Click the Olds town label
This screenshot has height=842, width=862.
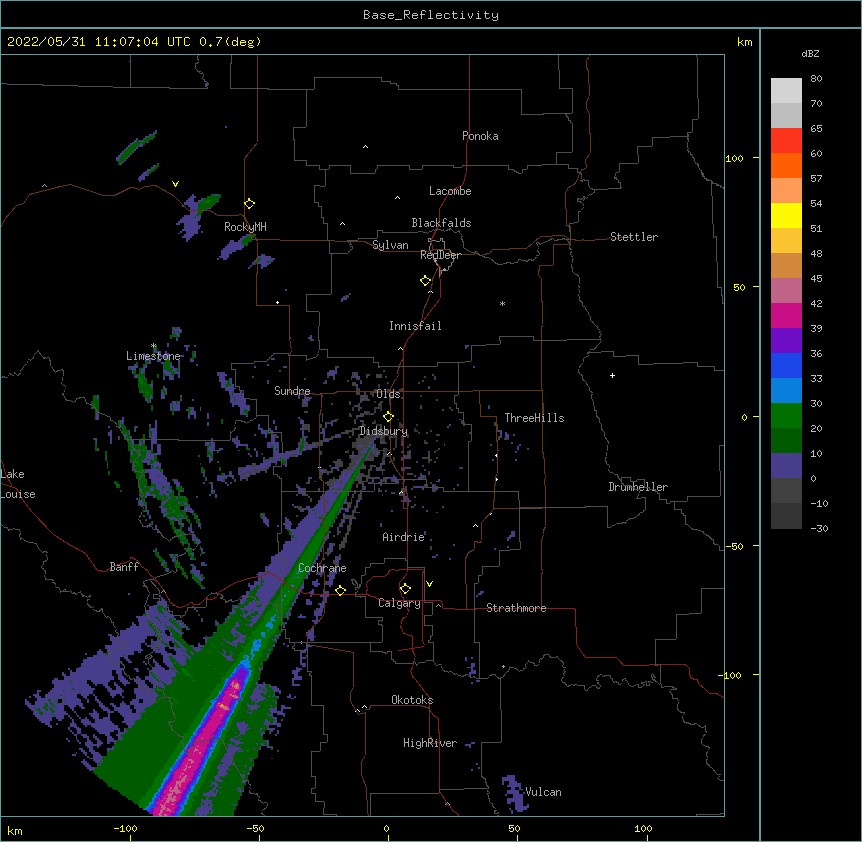point(388,394)
